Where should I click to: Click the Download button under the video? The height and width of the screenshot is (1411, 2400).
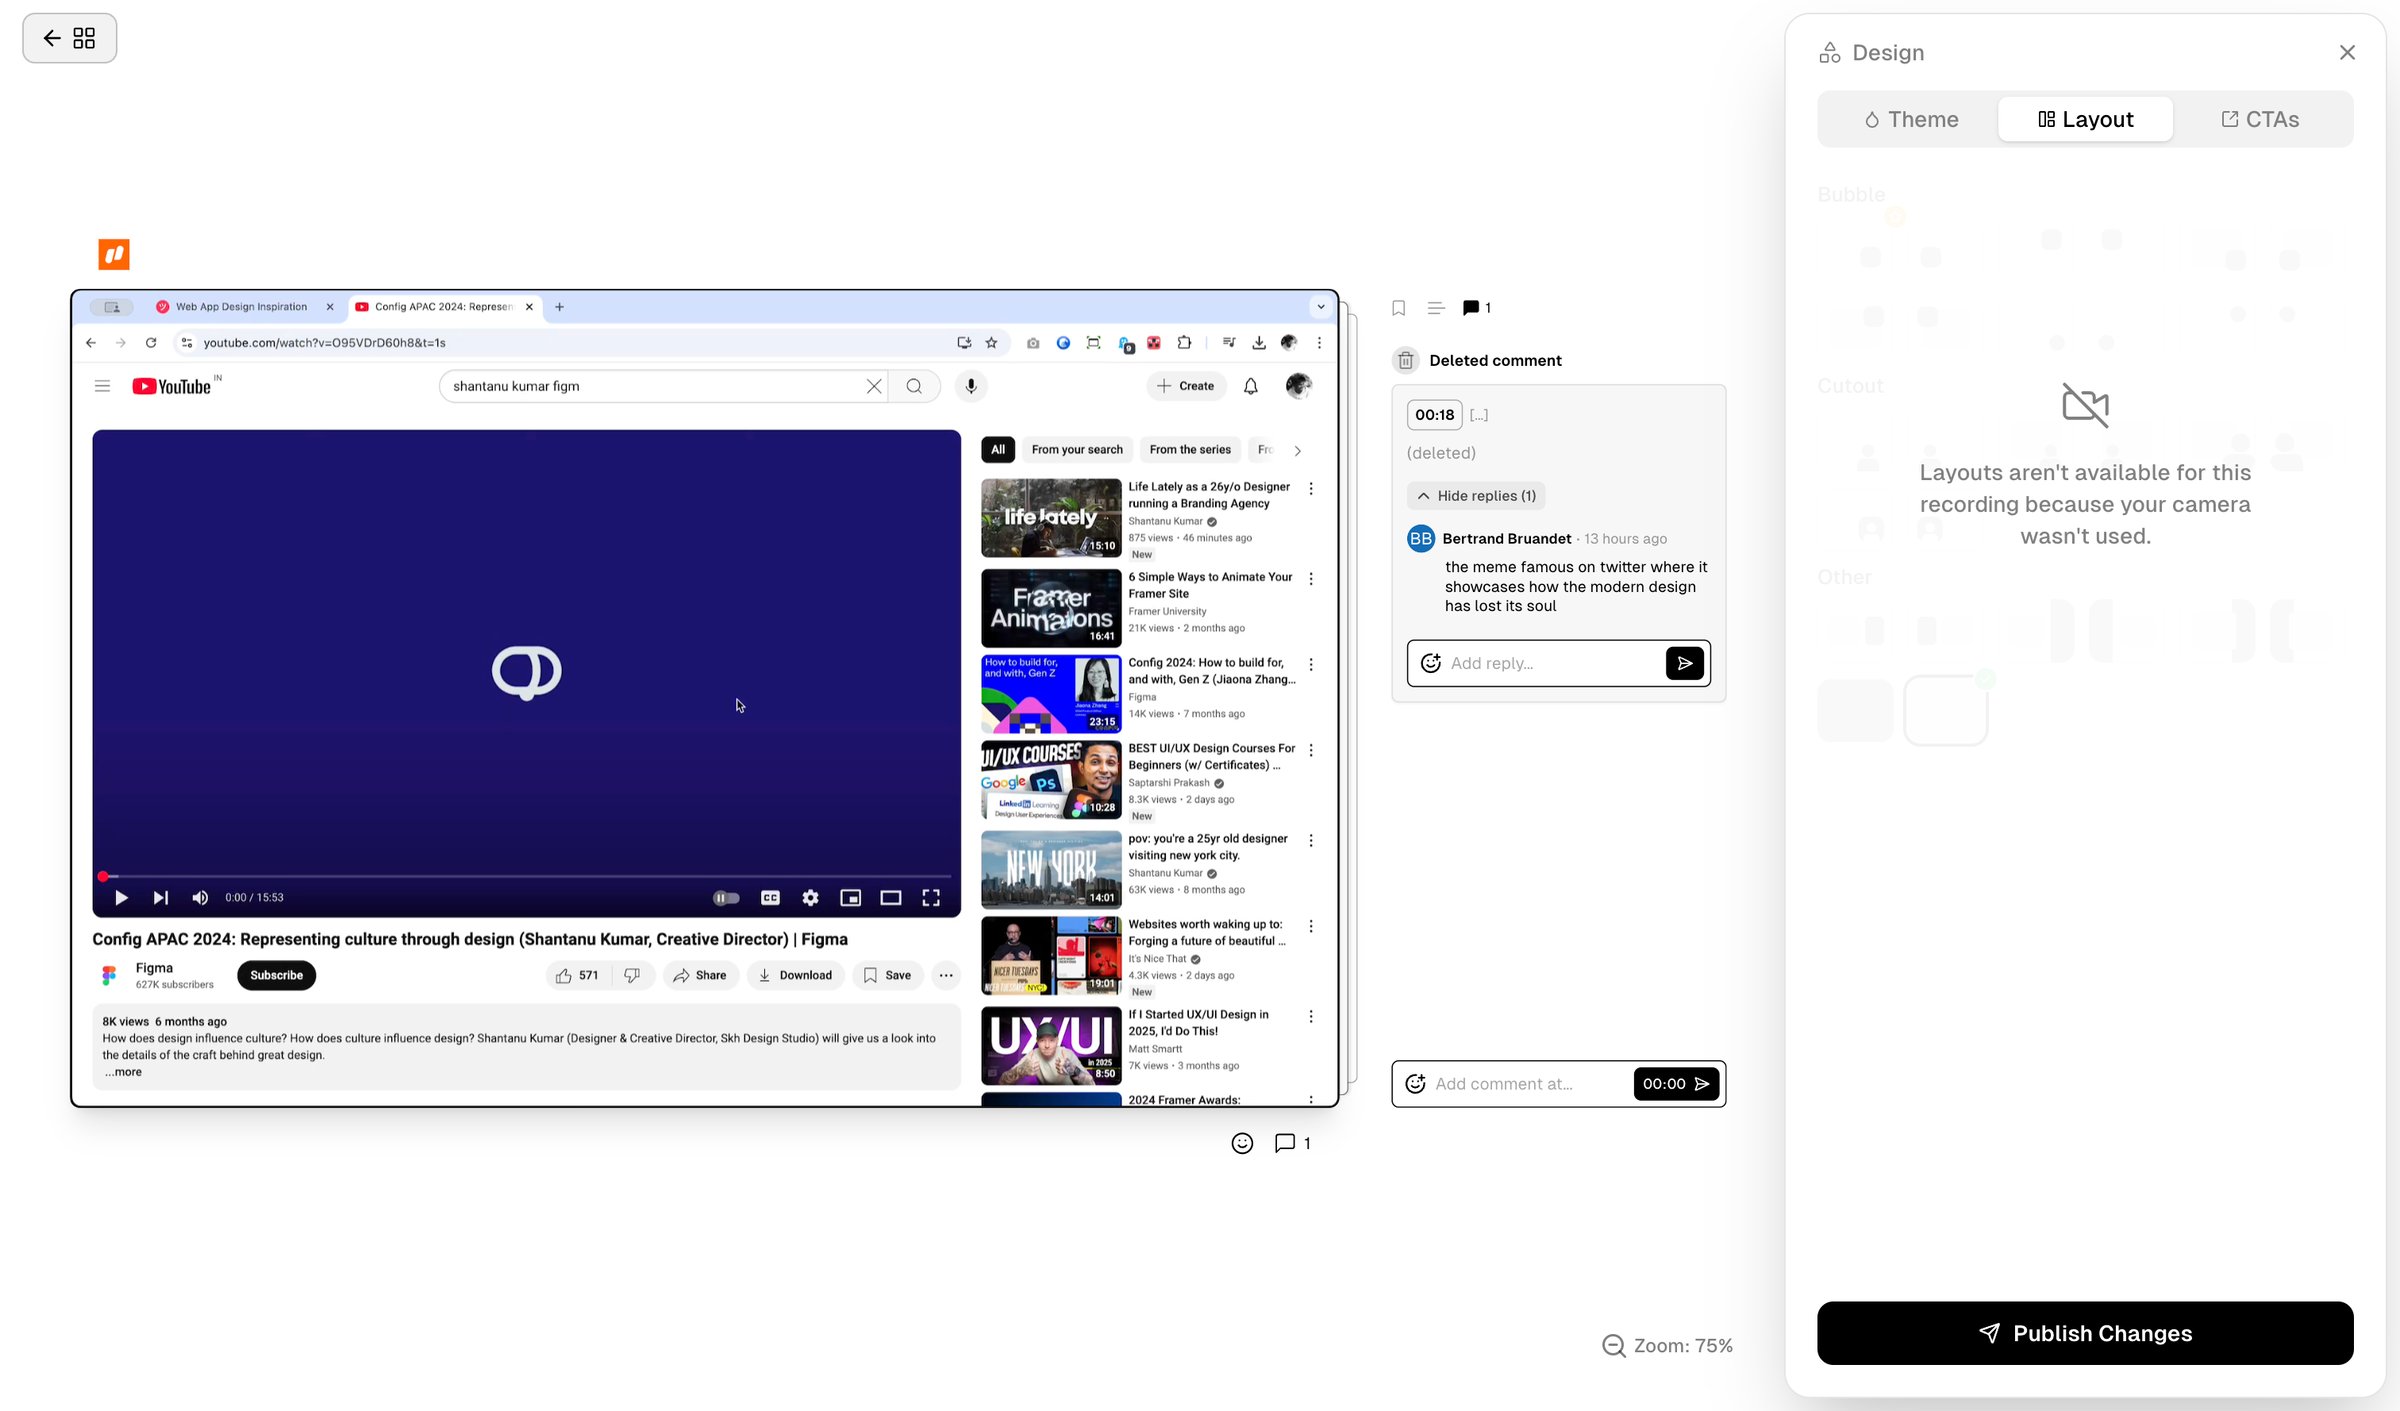[795, 975]
